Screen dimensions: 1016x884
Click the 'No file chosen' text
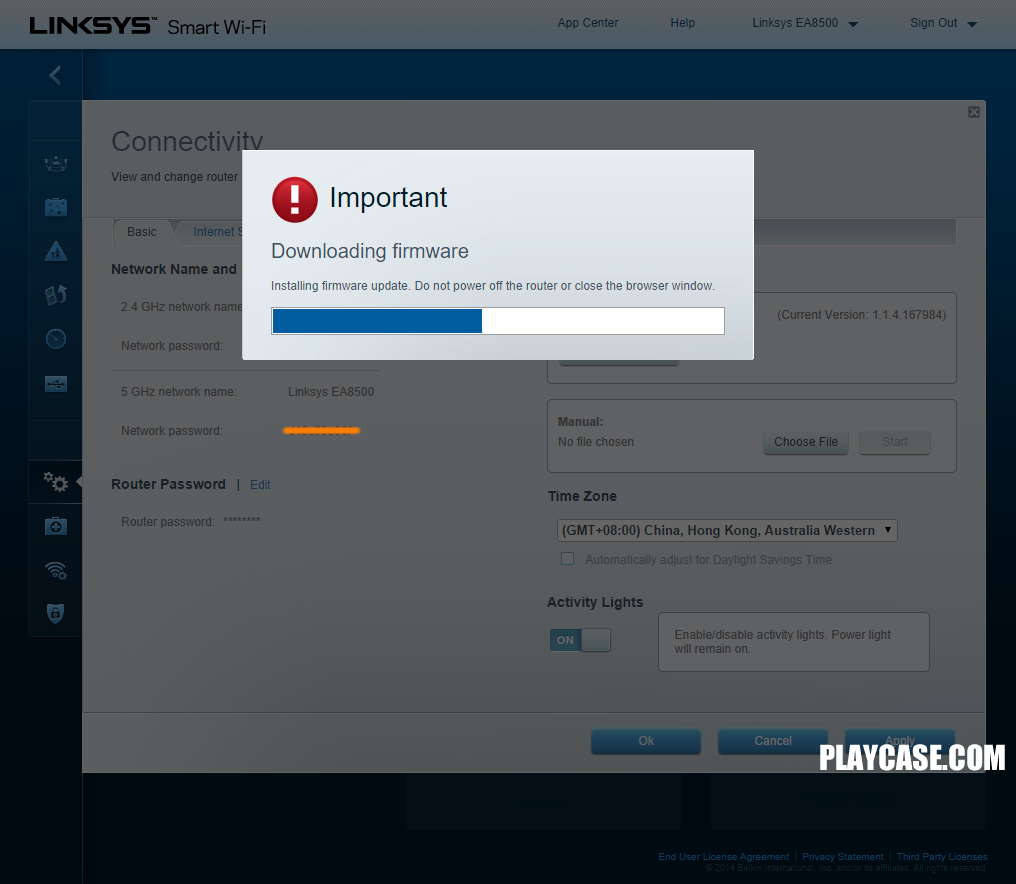[x=596, y=442]
